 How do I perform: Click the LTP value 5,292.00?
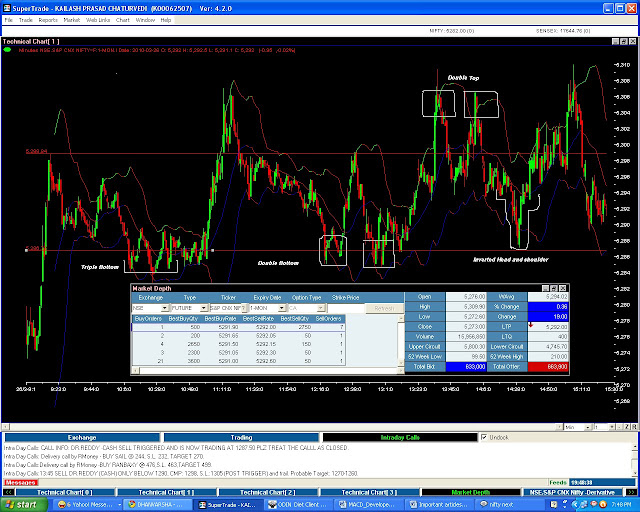click(x=548, y=327)
